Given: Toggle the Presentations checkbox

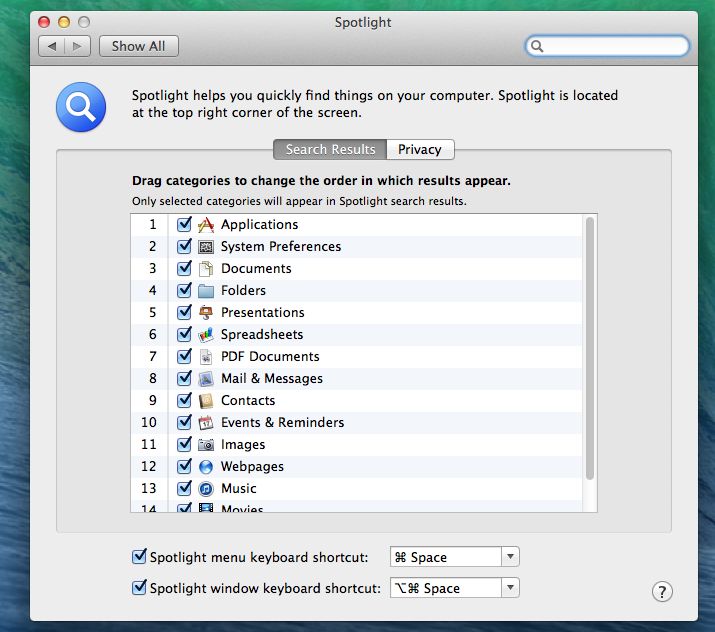Looking at the screenshot, I should pyautogui.click(x=184, y=312).
